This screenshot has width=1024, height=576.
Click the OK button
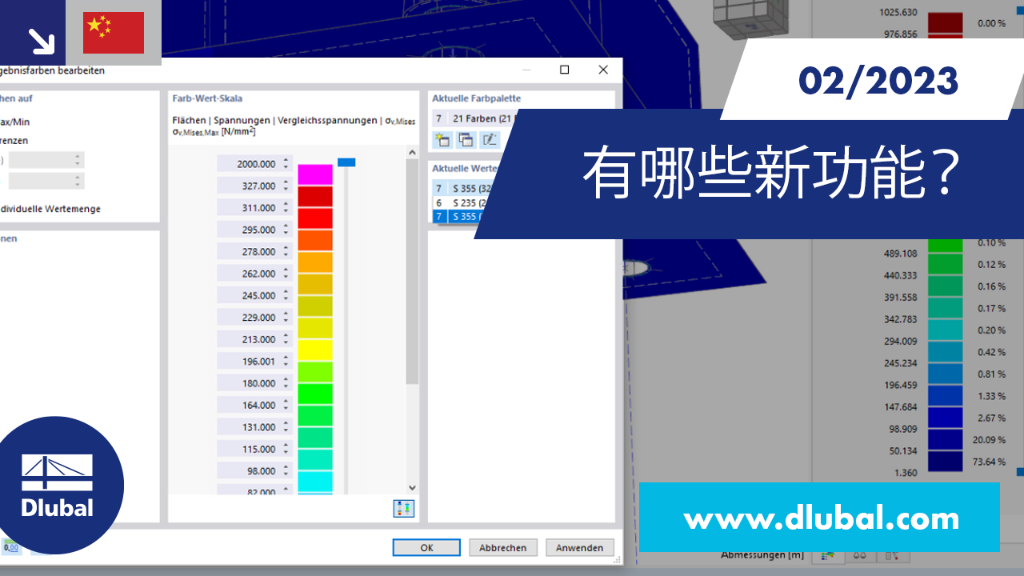click(426, 548)
